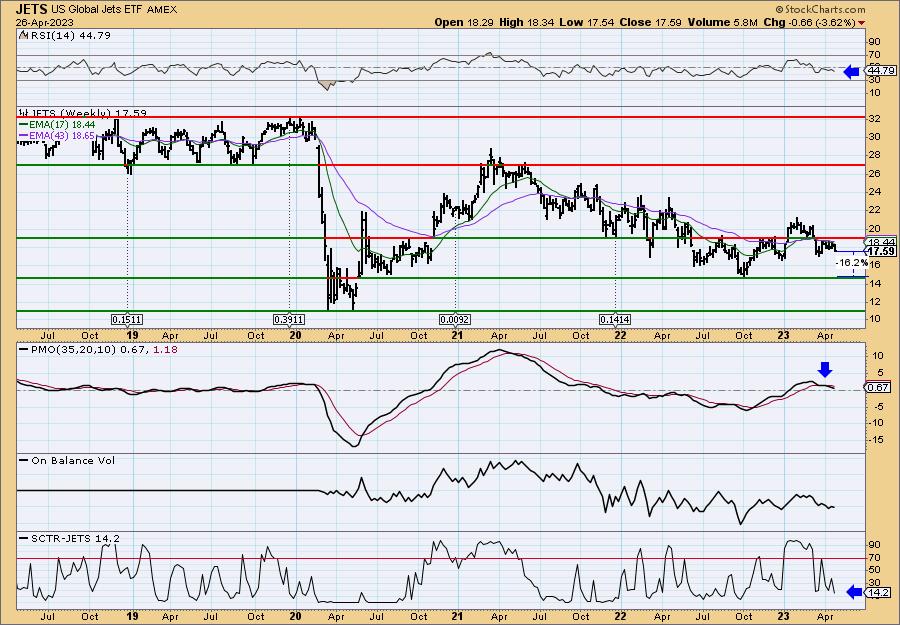Image resolution: width=900 pixels, height=625 pixels.
Task: Click the 0.1511 label box
Action: tap(127, 319)
